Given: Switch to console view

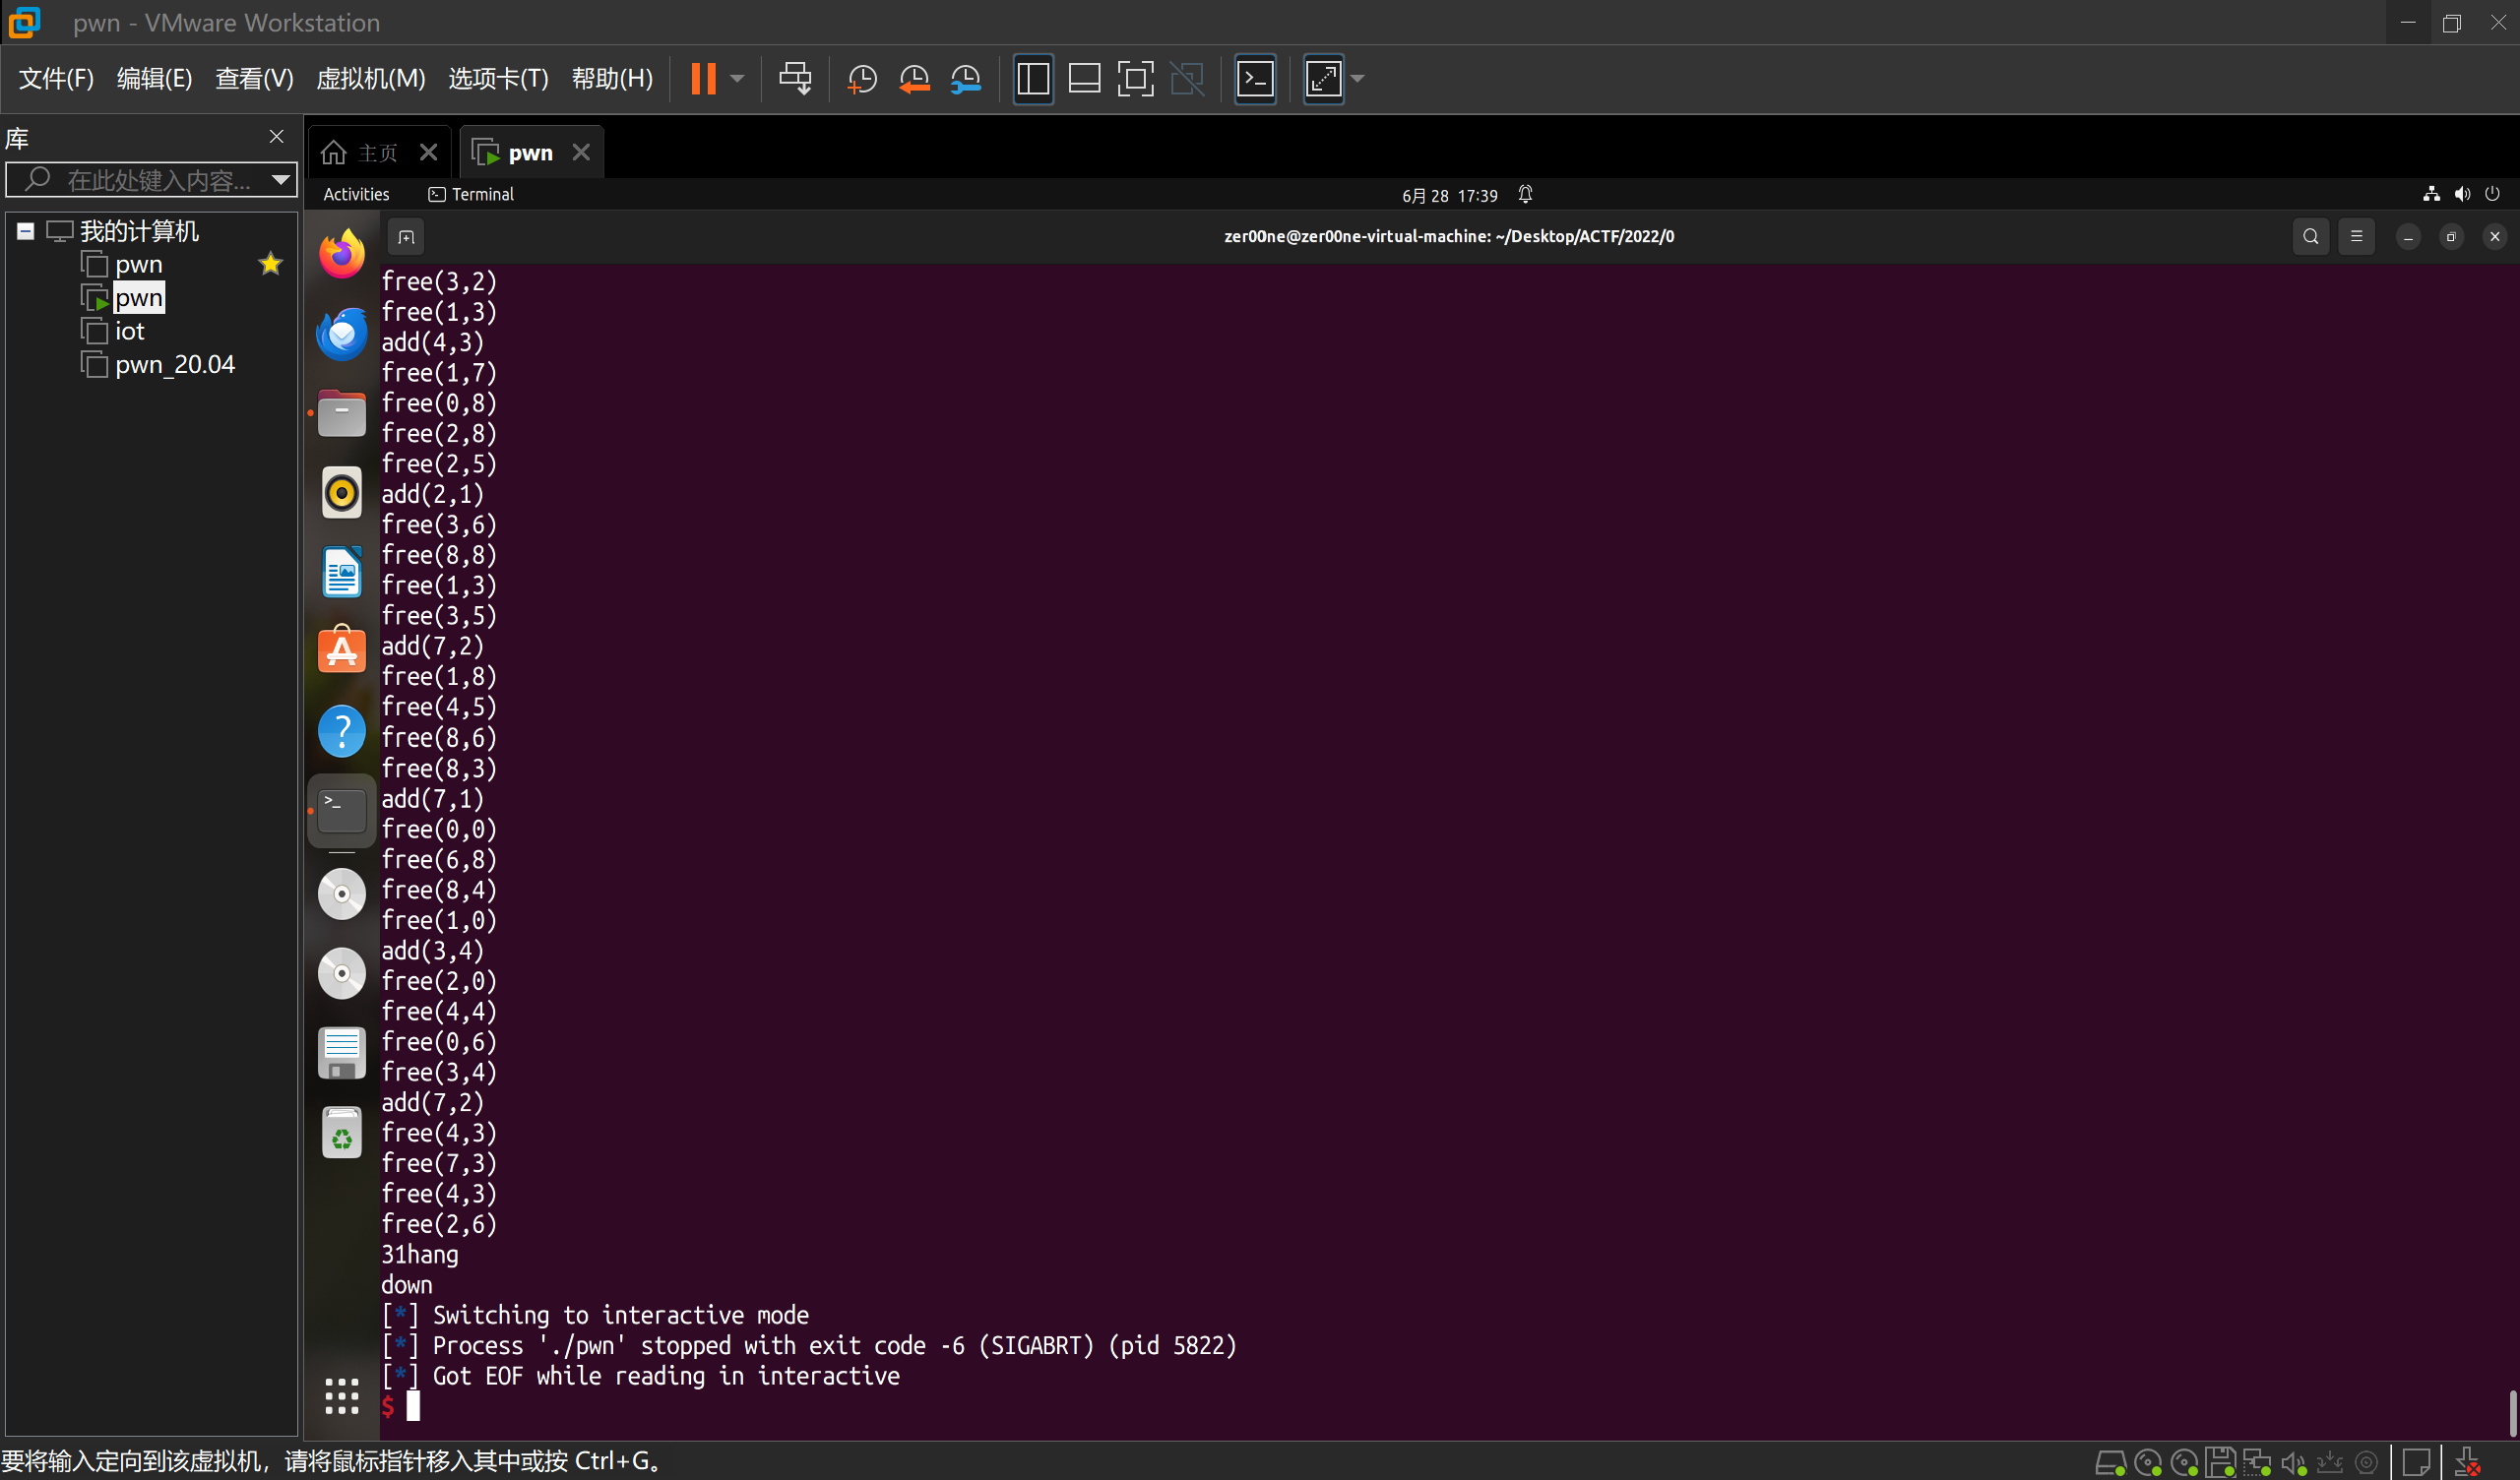Looking at the screenshot, I should 1255,78.
